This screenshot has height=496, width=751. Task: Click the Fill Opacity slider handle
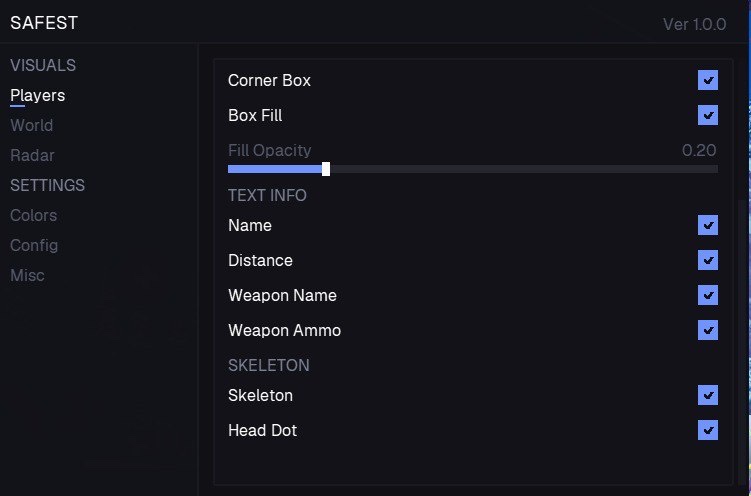(326, 169)
